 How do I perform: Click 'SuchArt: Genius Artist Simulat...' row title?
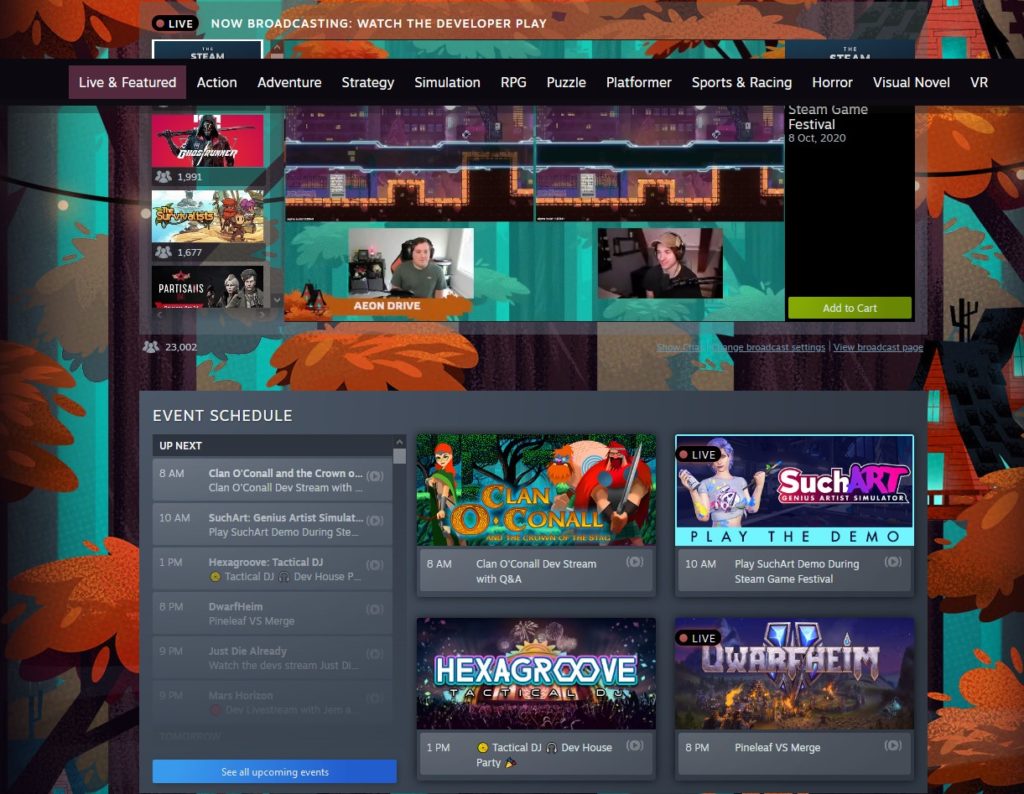pyautogui.click(x=286, y=518)
